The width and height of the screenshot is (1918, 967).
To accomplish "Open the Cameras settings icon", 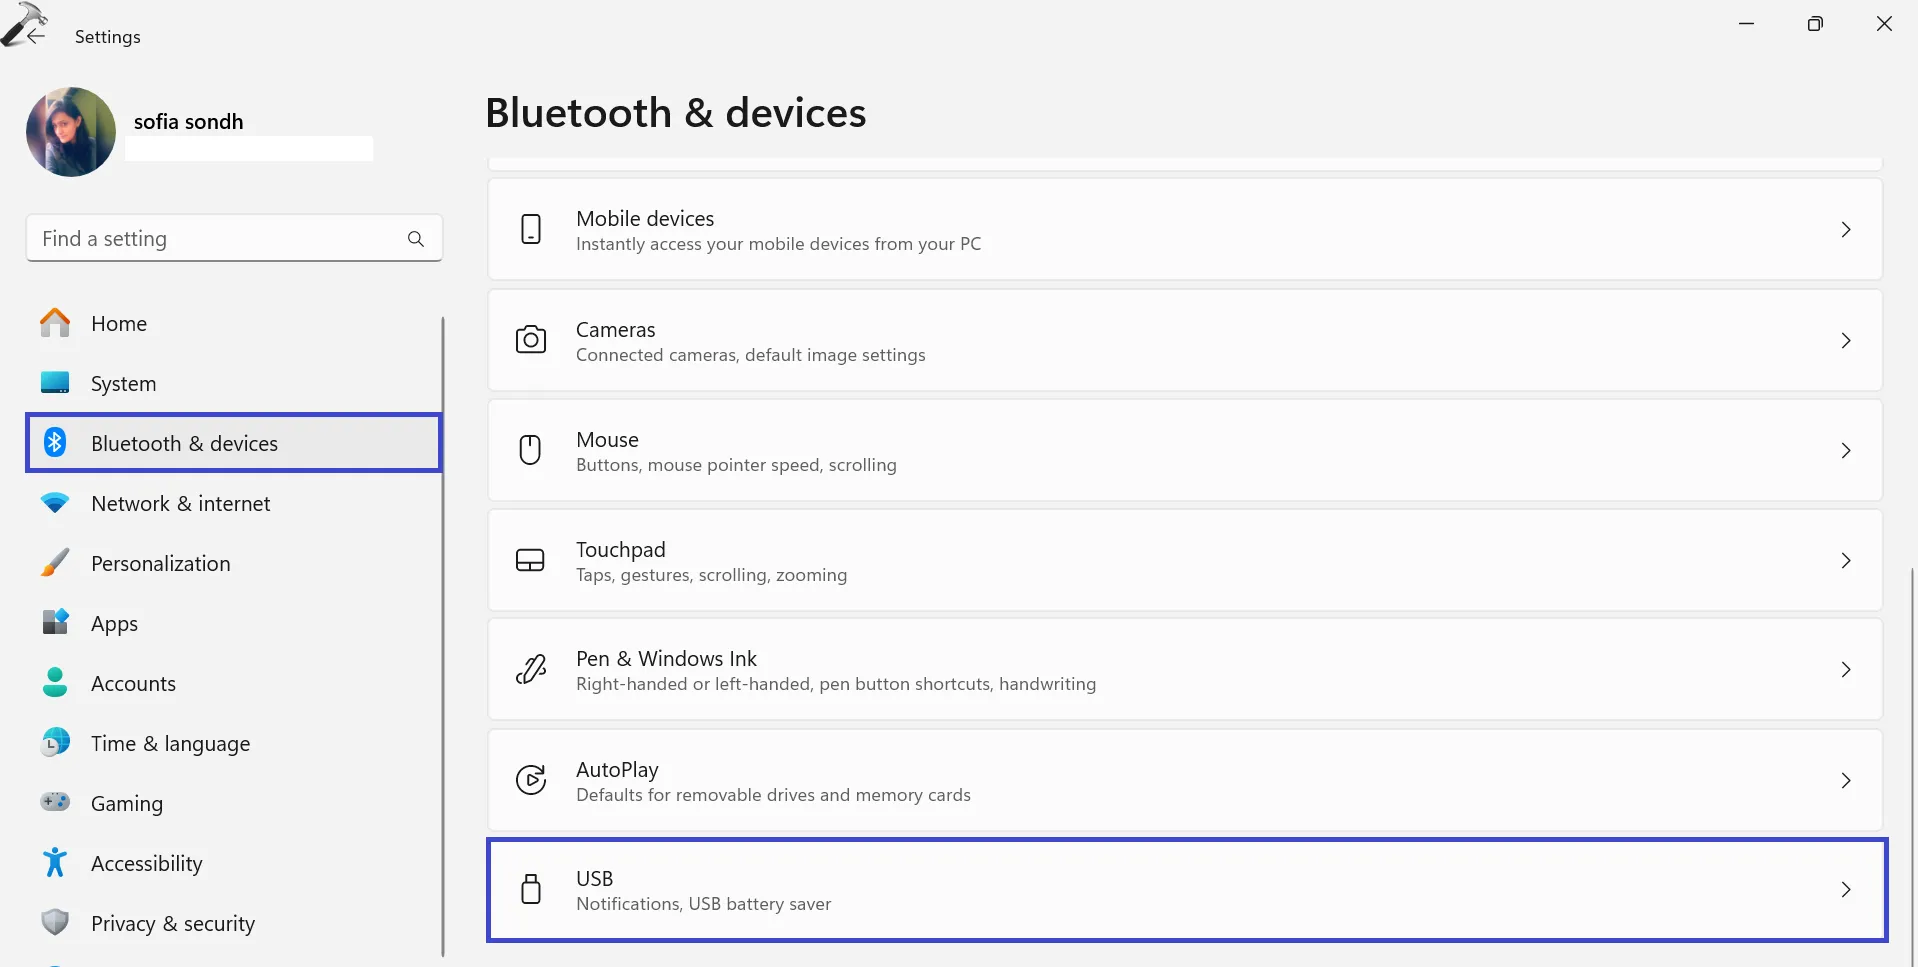I will coord(530,340).
